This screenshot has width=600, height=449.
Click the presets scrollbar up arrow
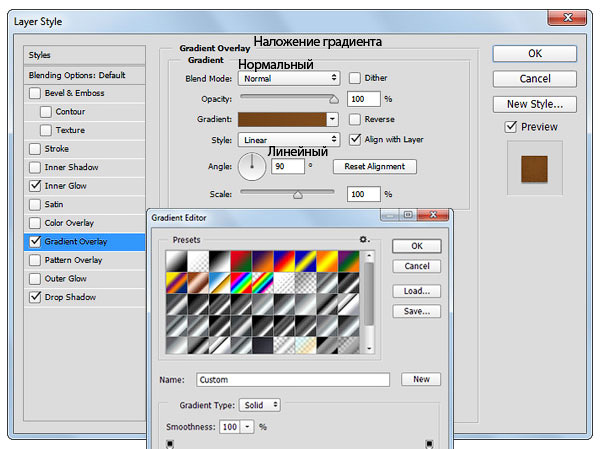369,255
